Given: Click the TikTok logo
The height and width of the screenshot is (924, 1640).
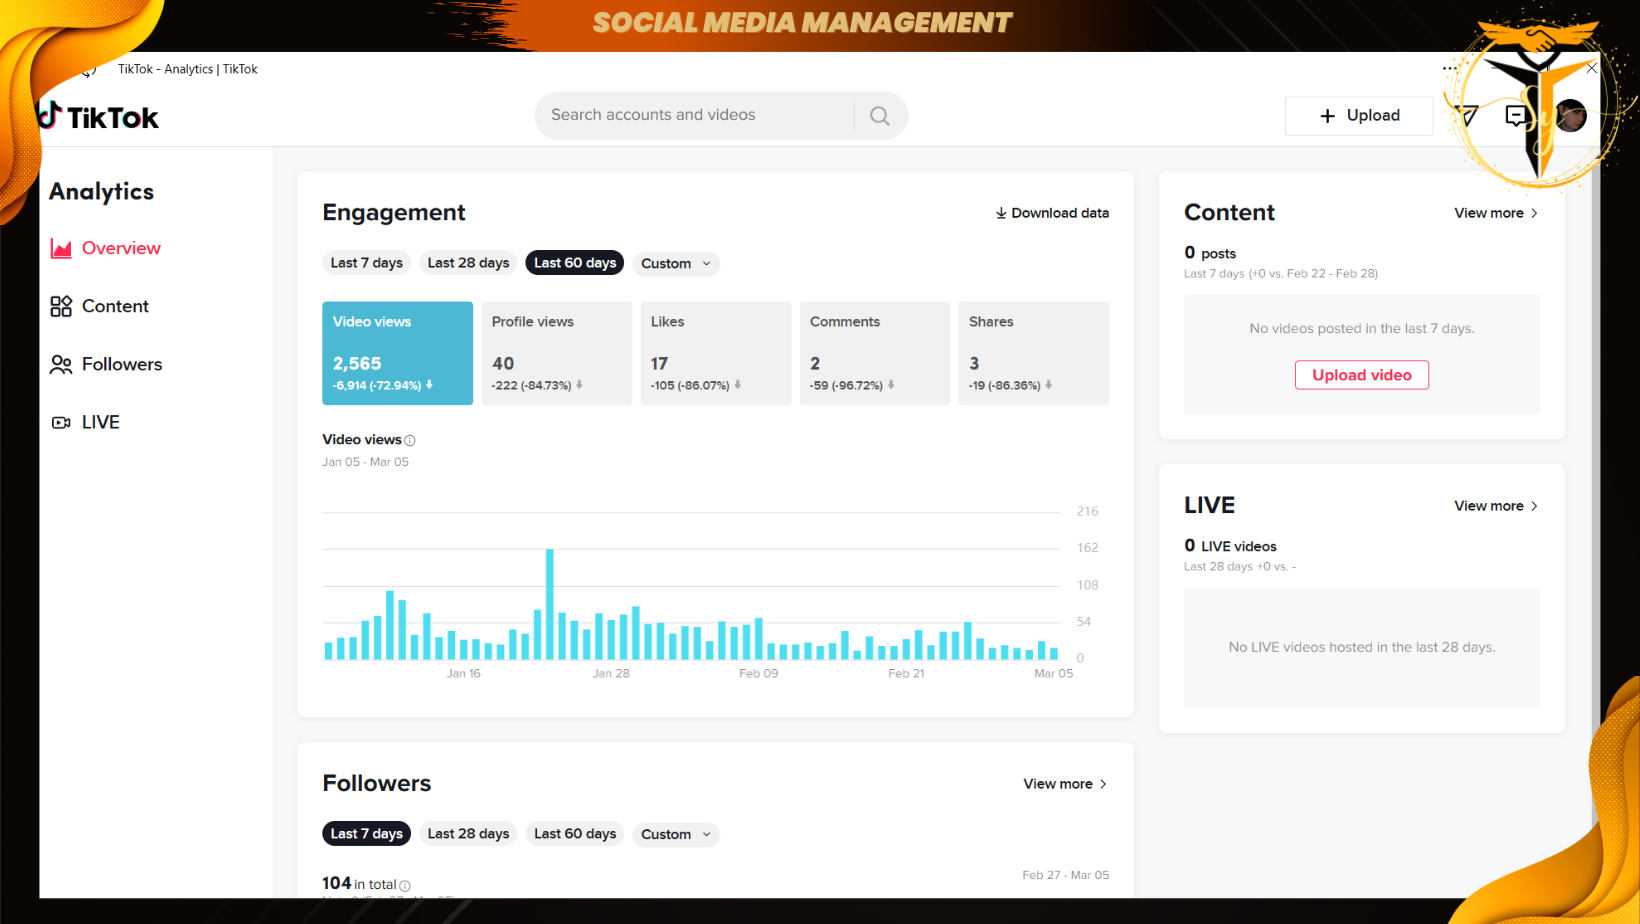Looking at the screenshot, I should click(98, 117).
